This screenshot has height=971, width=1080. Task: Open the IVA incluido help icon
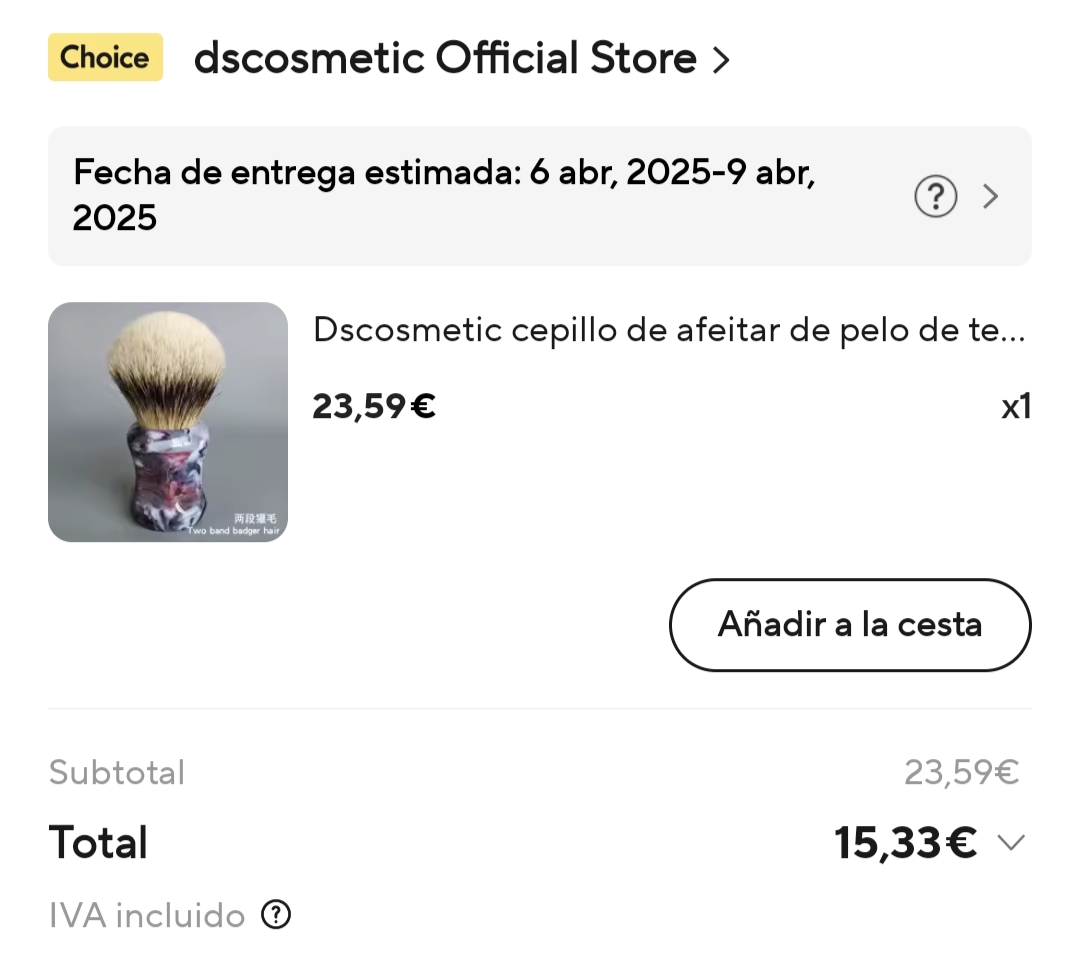click(276, 915)
